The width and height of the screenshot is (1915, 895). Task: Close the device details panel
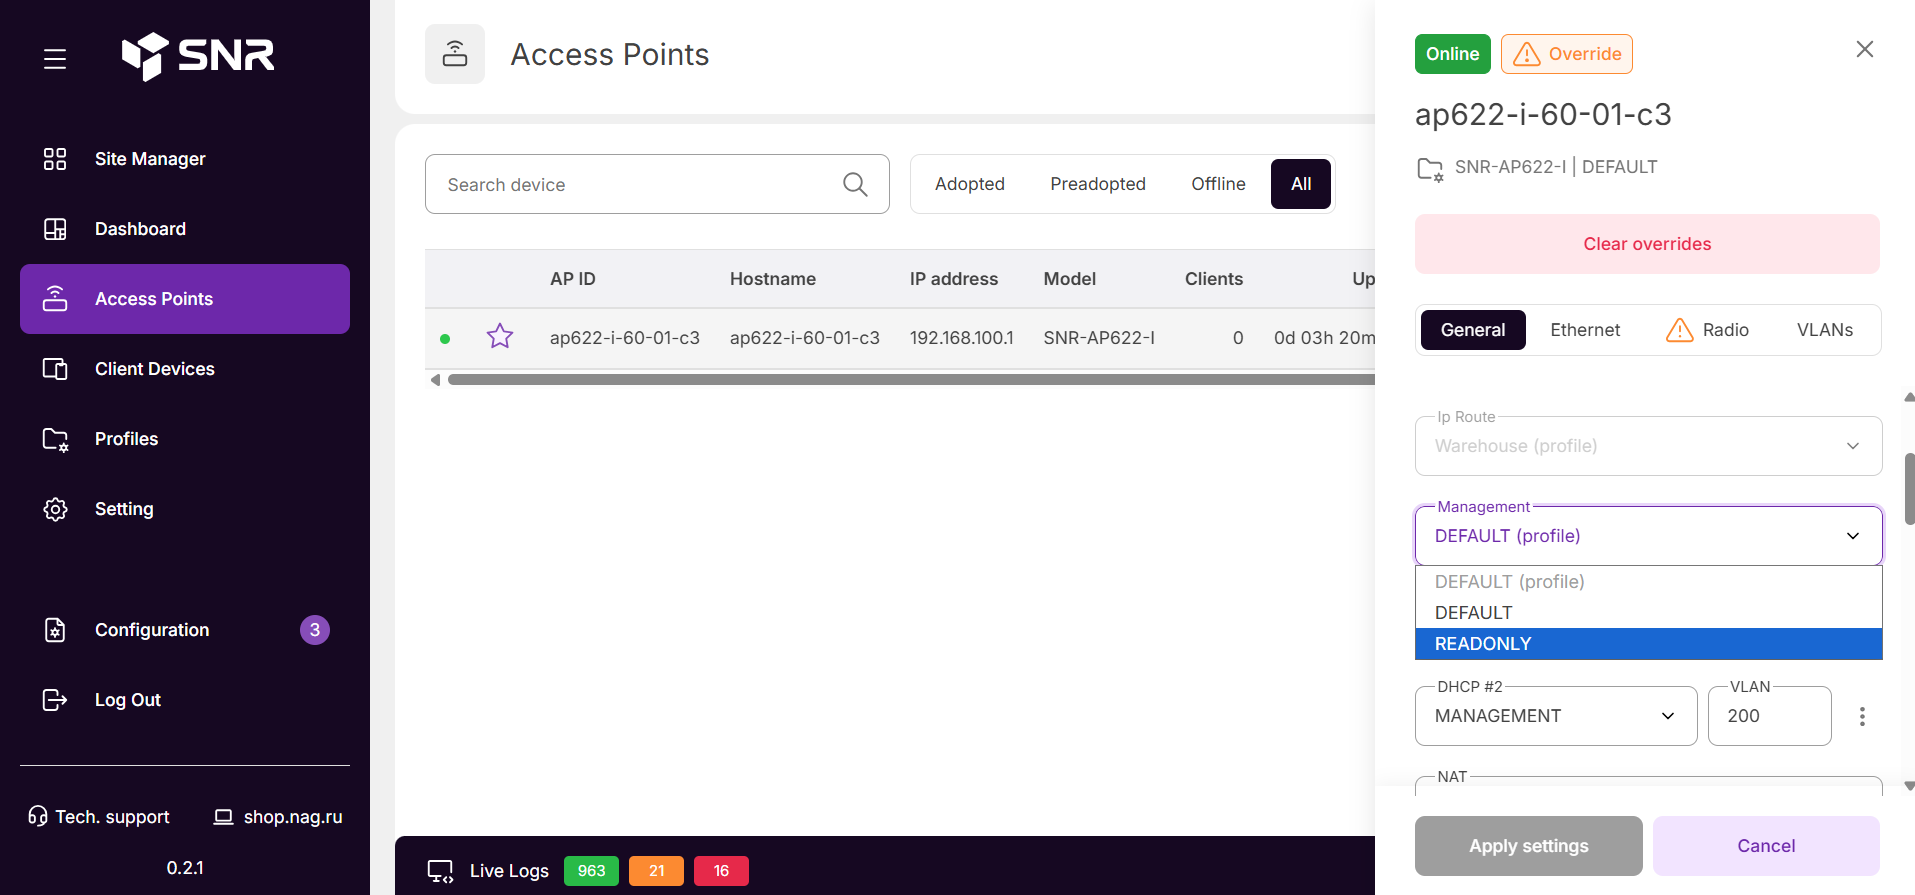point(1865,49)
